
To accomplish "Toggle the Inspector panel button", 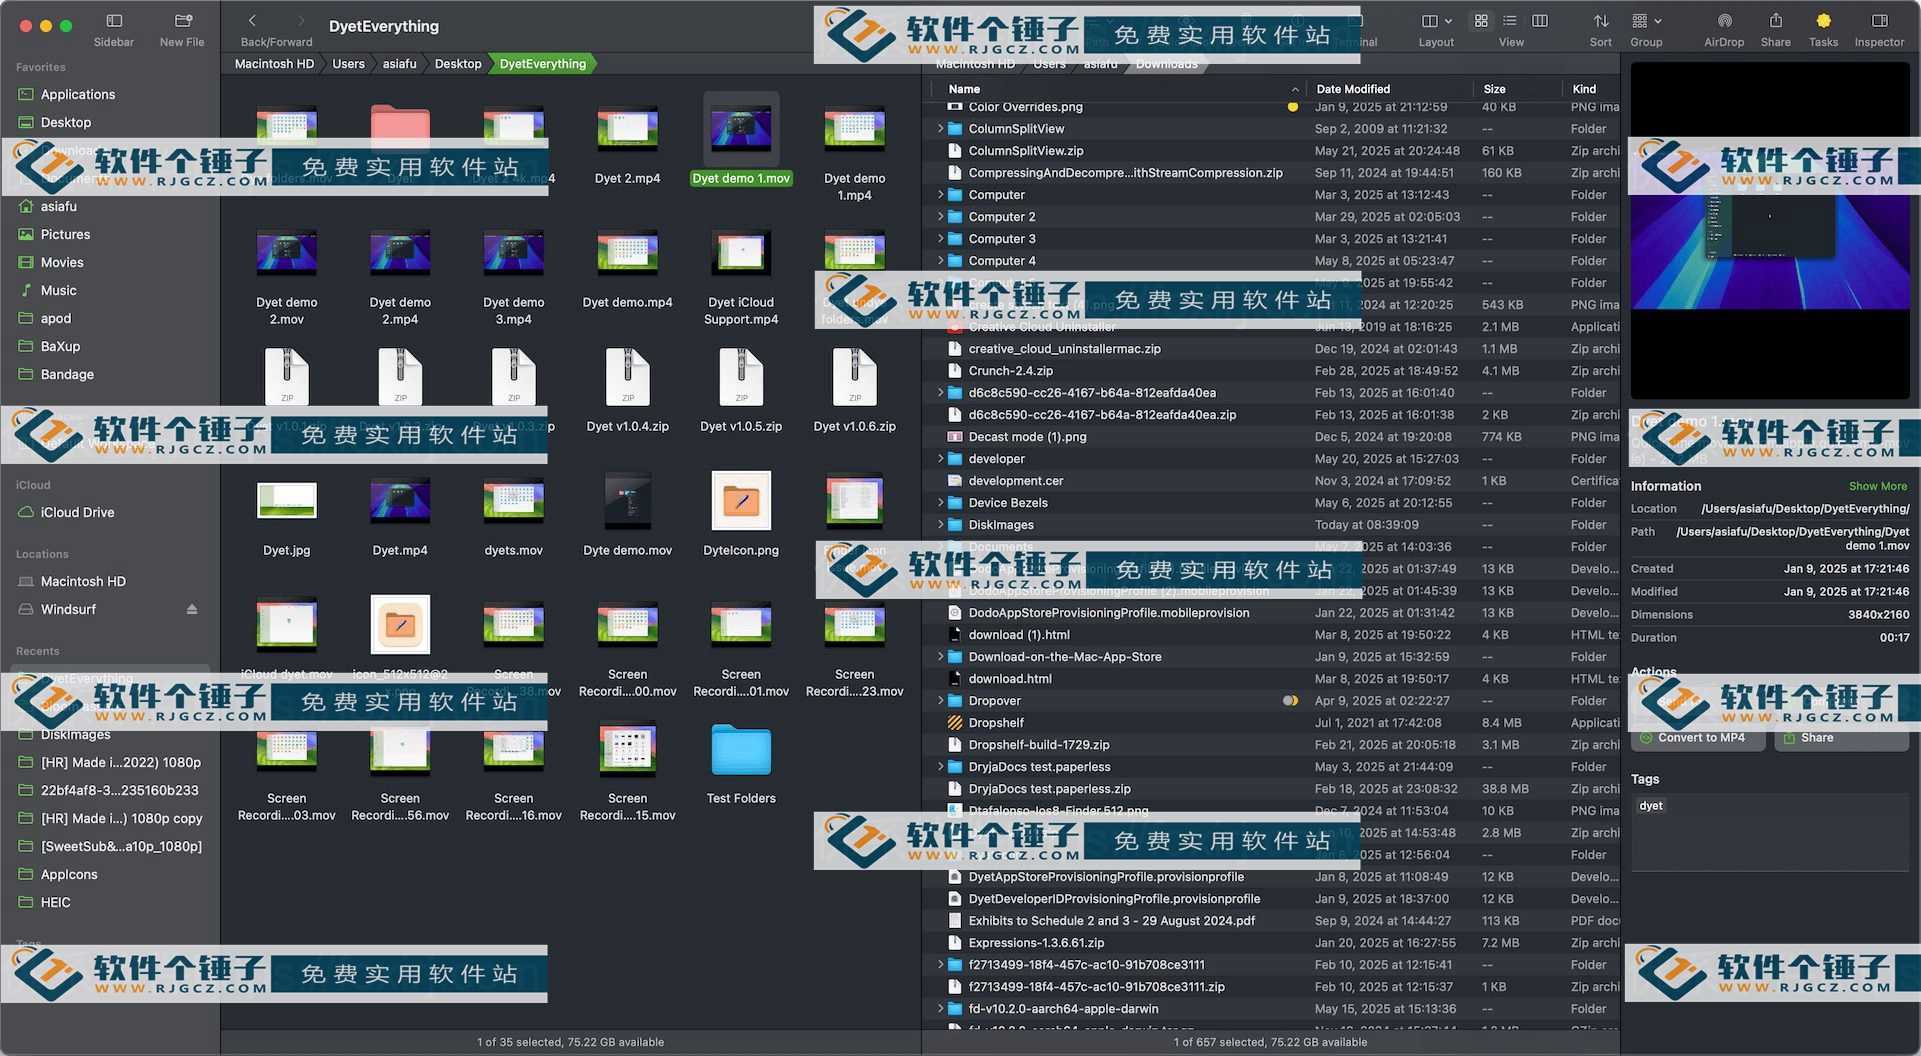I will [x=1879, y=21].
